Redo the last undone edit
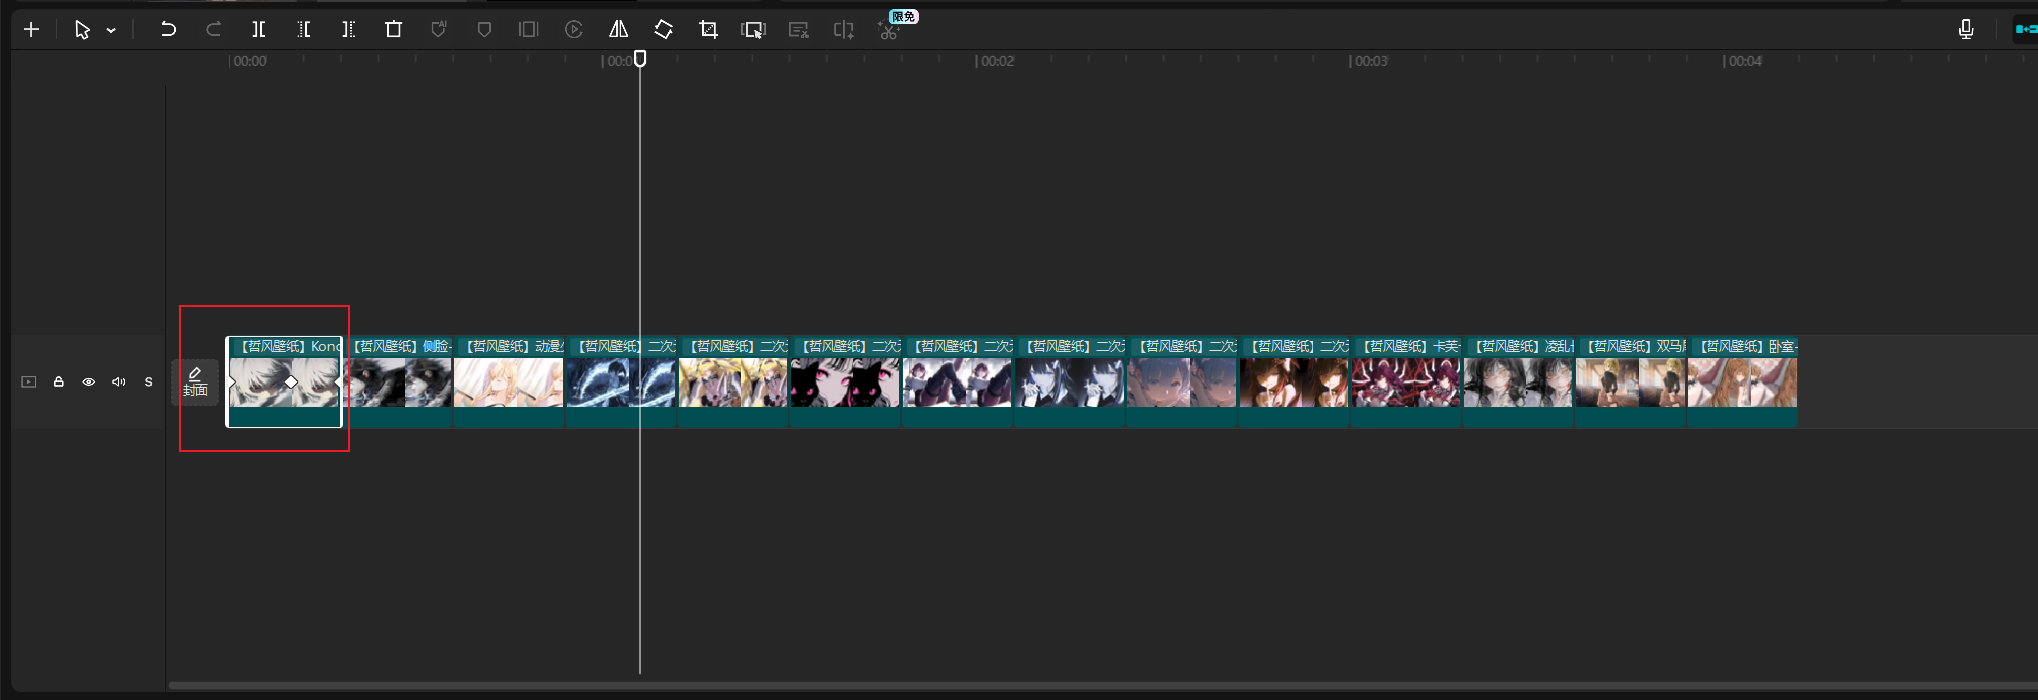Image resolution: width=2038 pixels, height=700 pixels. coord(213,30)
